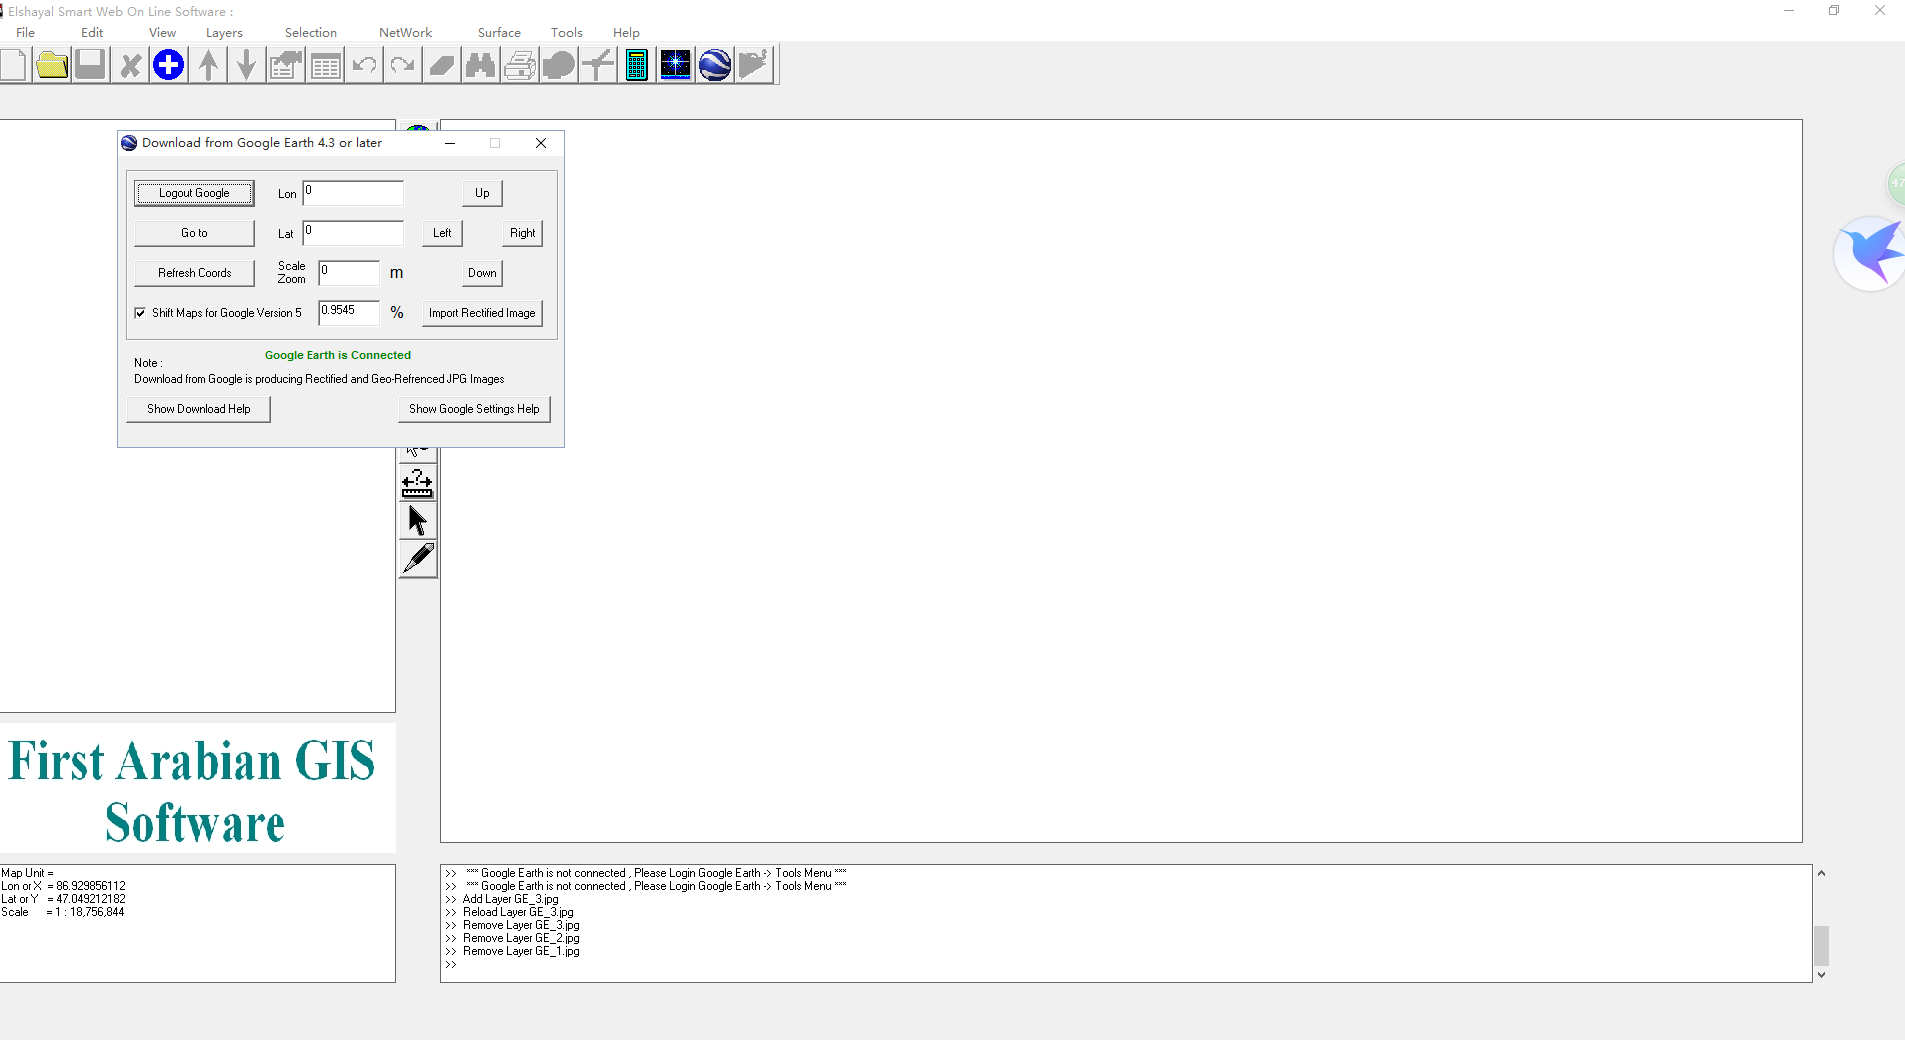Click the Down navigation button

click(x=482, y=273)
